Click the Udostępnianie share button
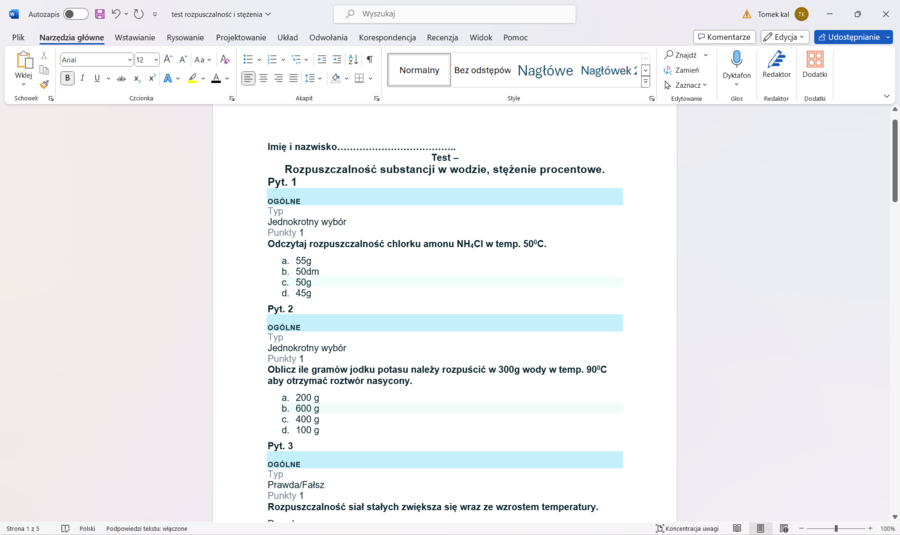This screenshot has width=900, height=535. coord(853,37)
